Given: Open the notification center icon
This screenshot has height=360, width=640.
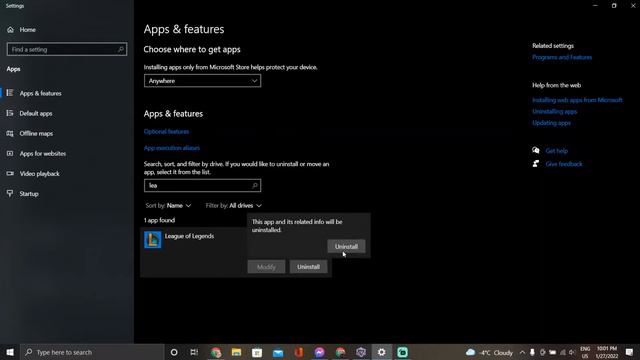Looking at the screenshot, I should (629, 352).
